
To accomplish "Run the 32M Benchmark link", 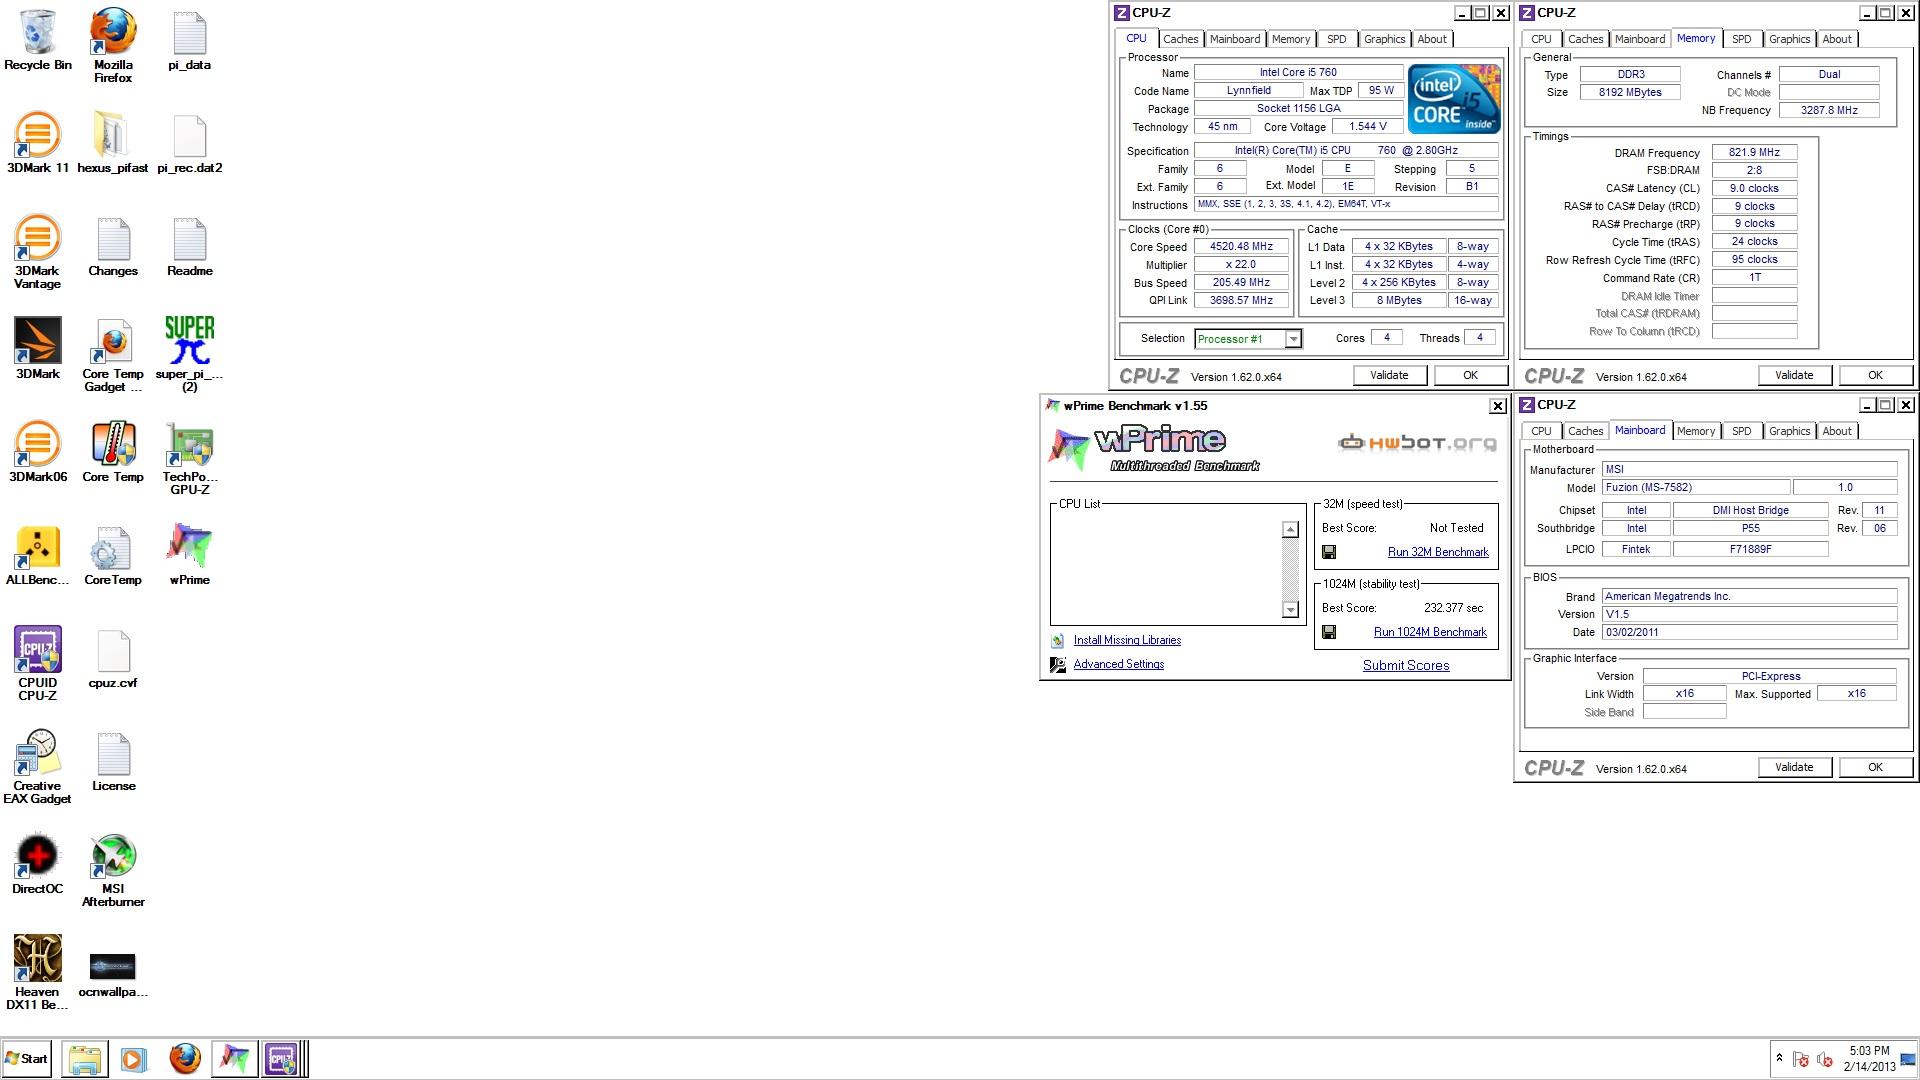I will click(1438, 552).
